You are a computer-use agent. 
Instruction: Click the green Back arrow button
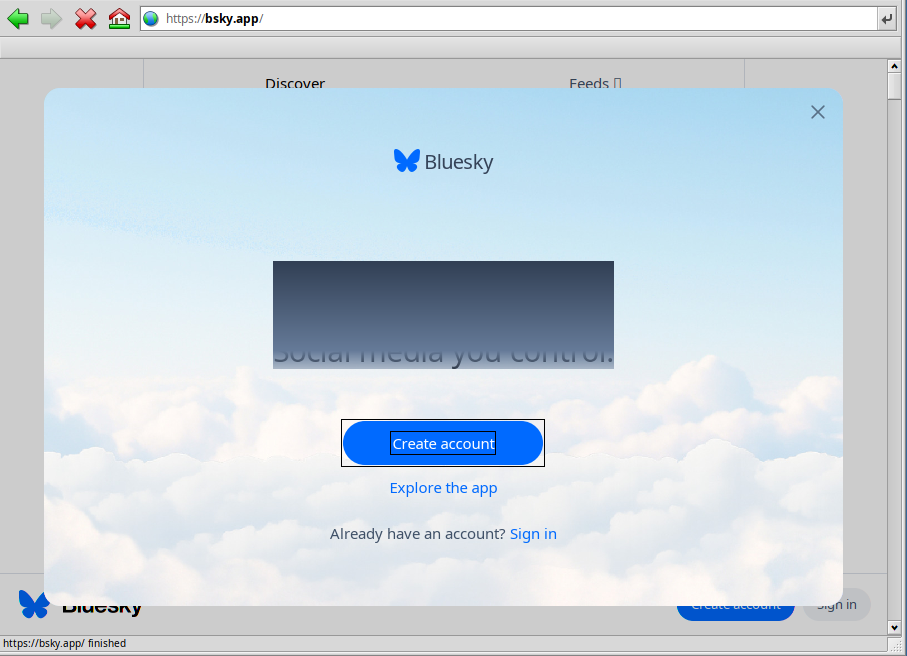pos(18,18)
